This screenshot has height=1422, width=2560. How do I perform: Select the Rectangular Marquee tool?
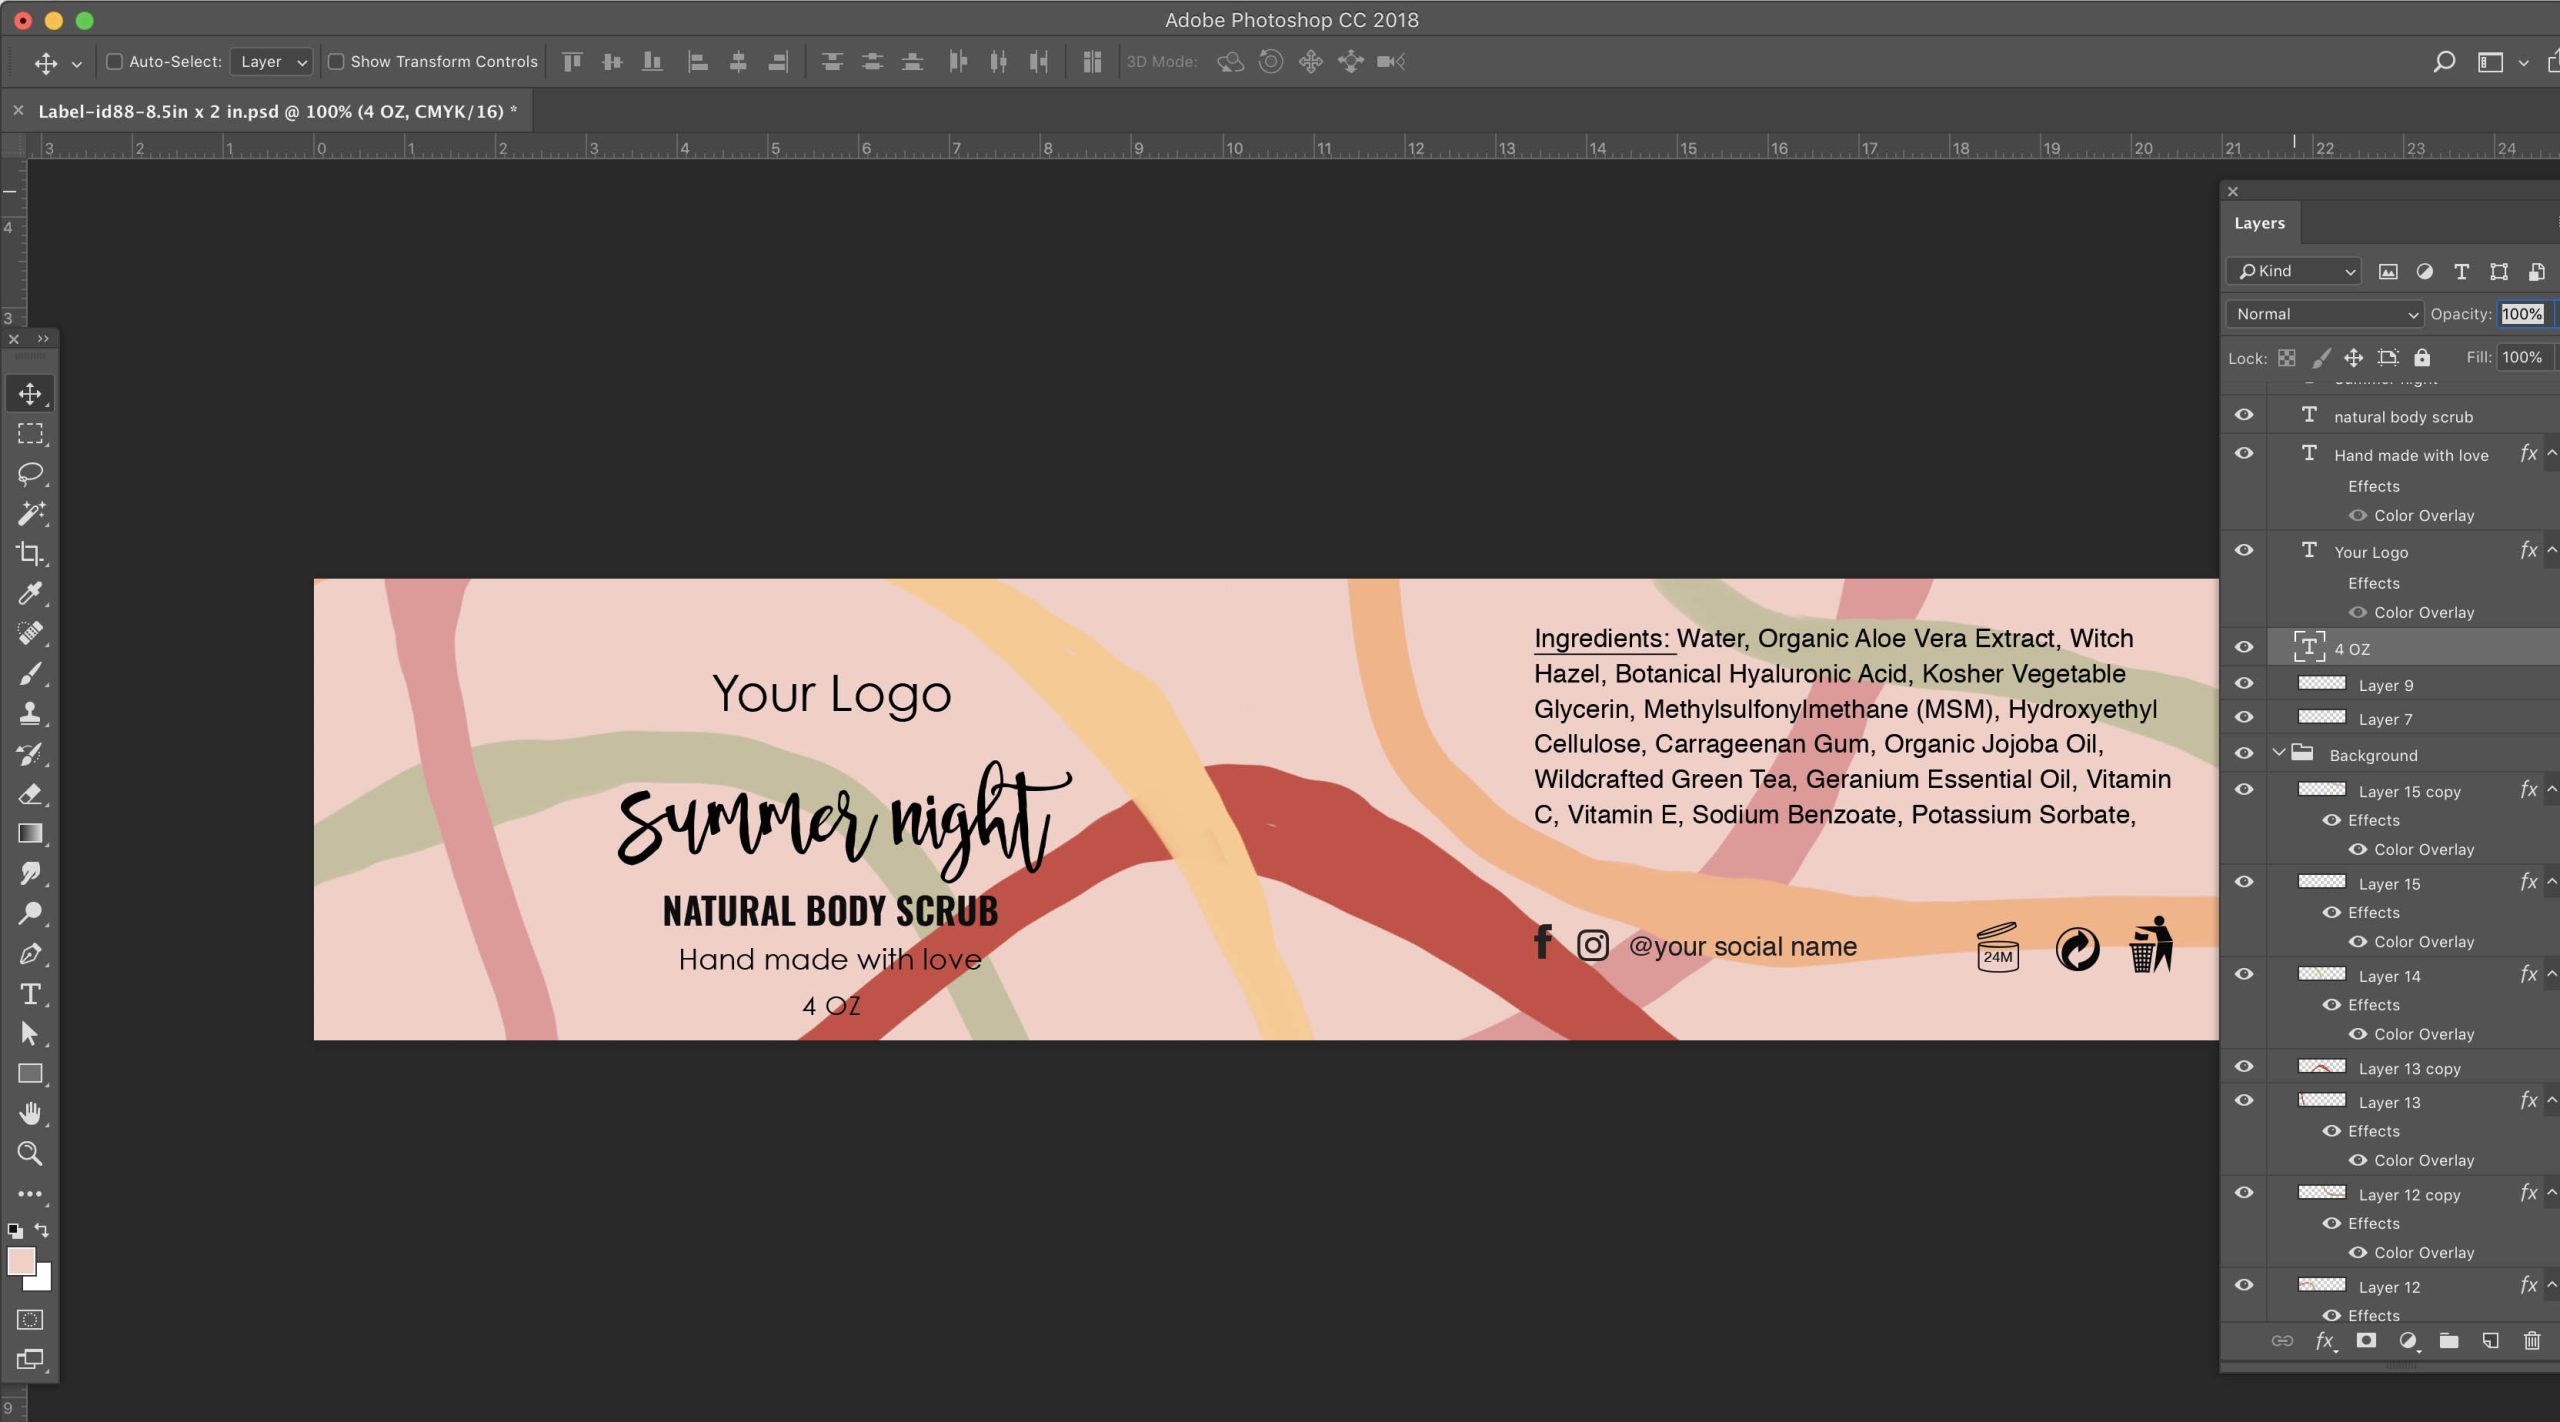point(30,434)
